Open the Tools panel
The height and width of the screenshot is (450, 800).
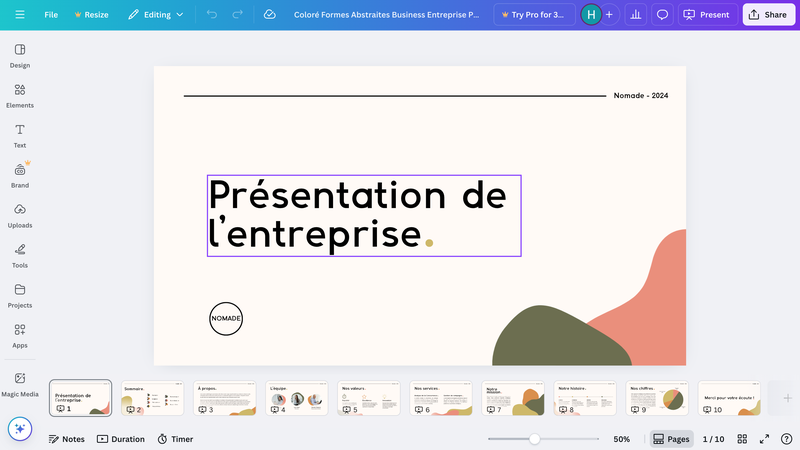pos(20,256)
